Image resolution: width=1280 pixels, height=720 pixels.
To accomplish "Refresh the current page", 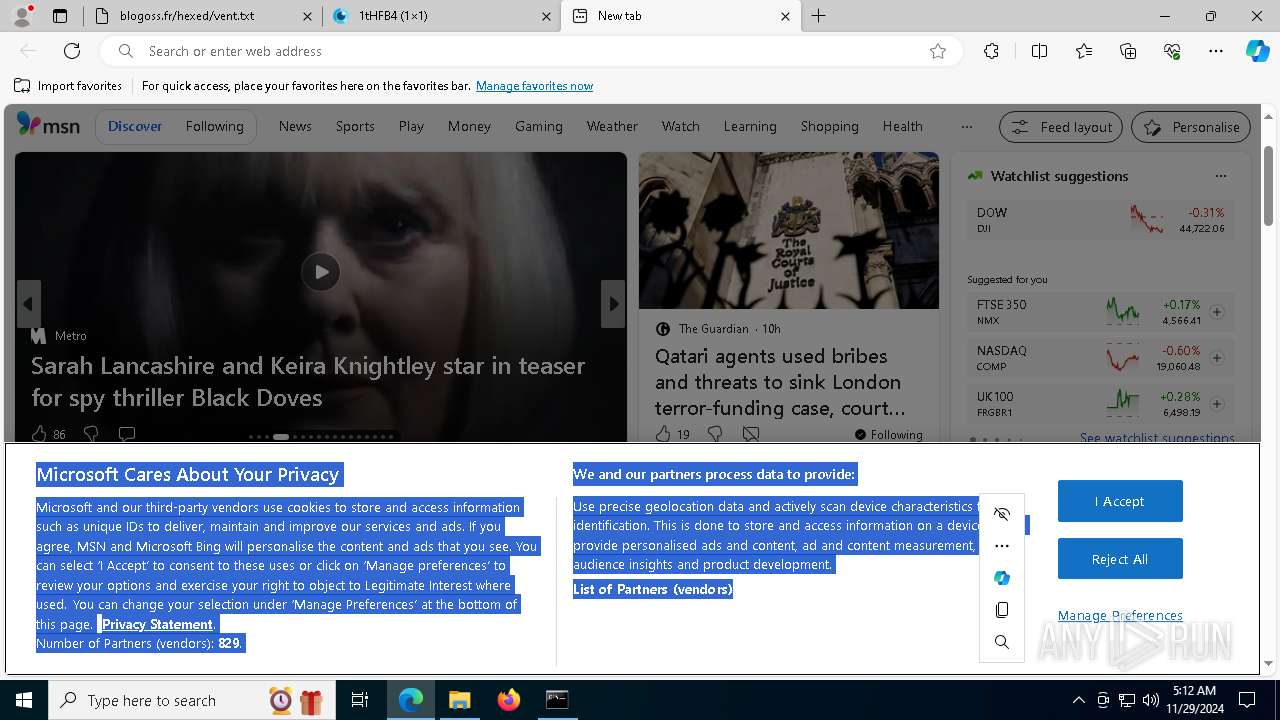I will [72, 51].
